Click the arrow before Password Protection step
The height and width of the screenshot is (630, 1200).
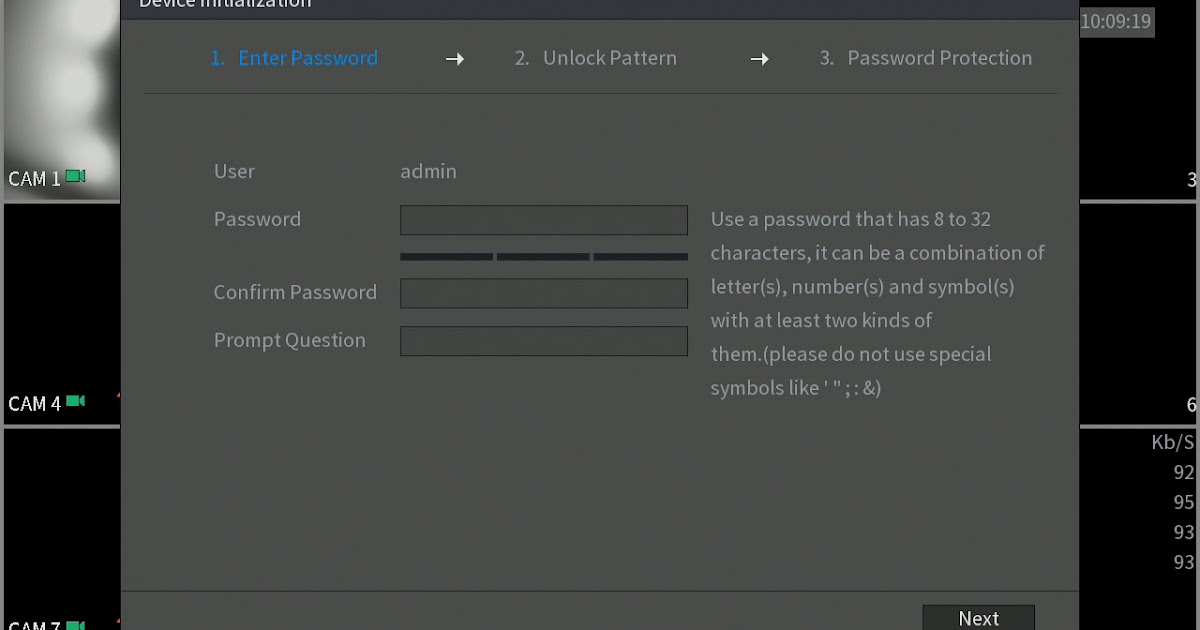760,59
